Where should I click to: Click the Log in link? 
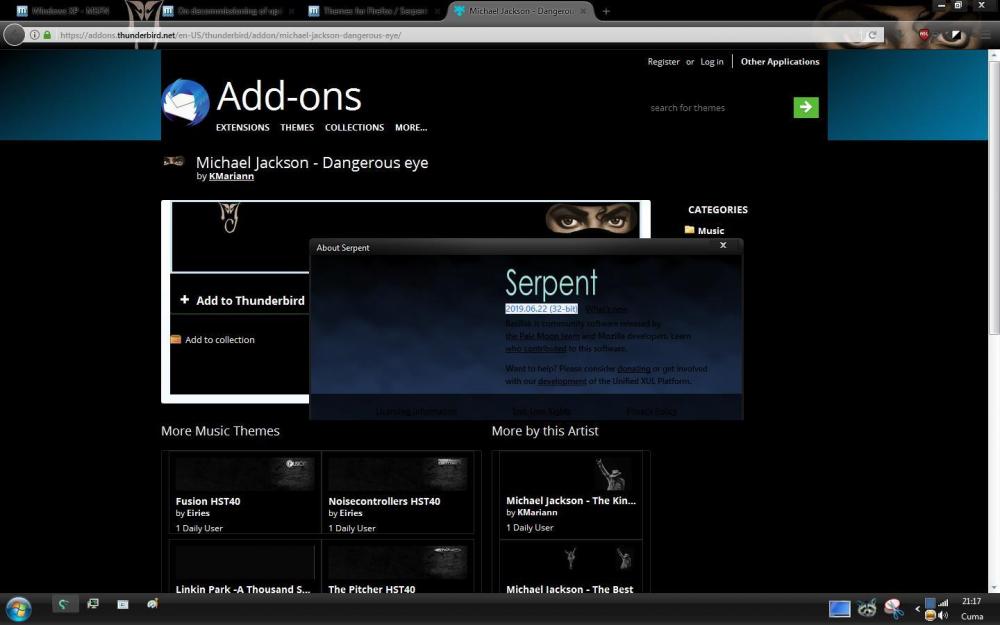pyautogui.click(x=711, y=62)
